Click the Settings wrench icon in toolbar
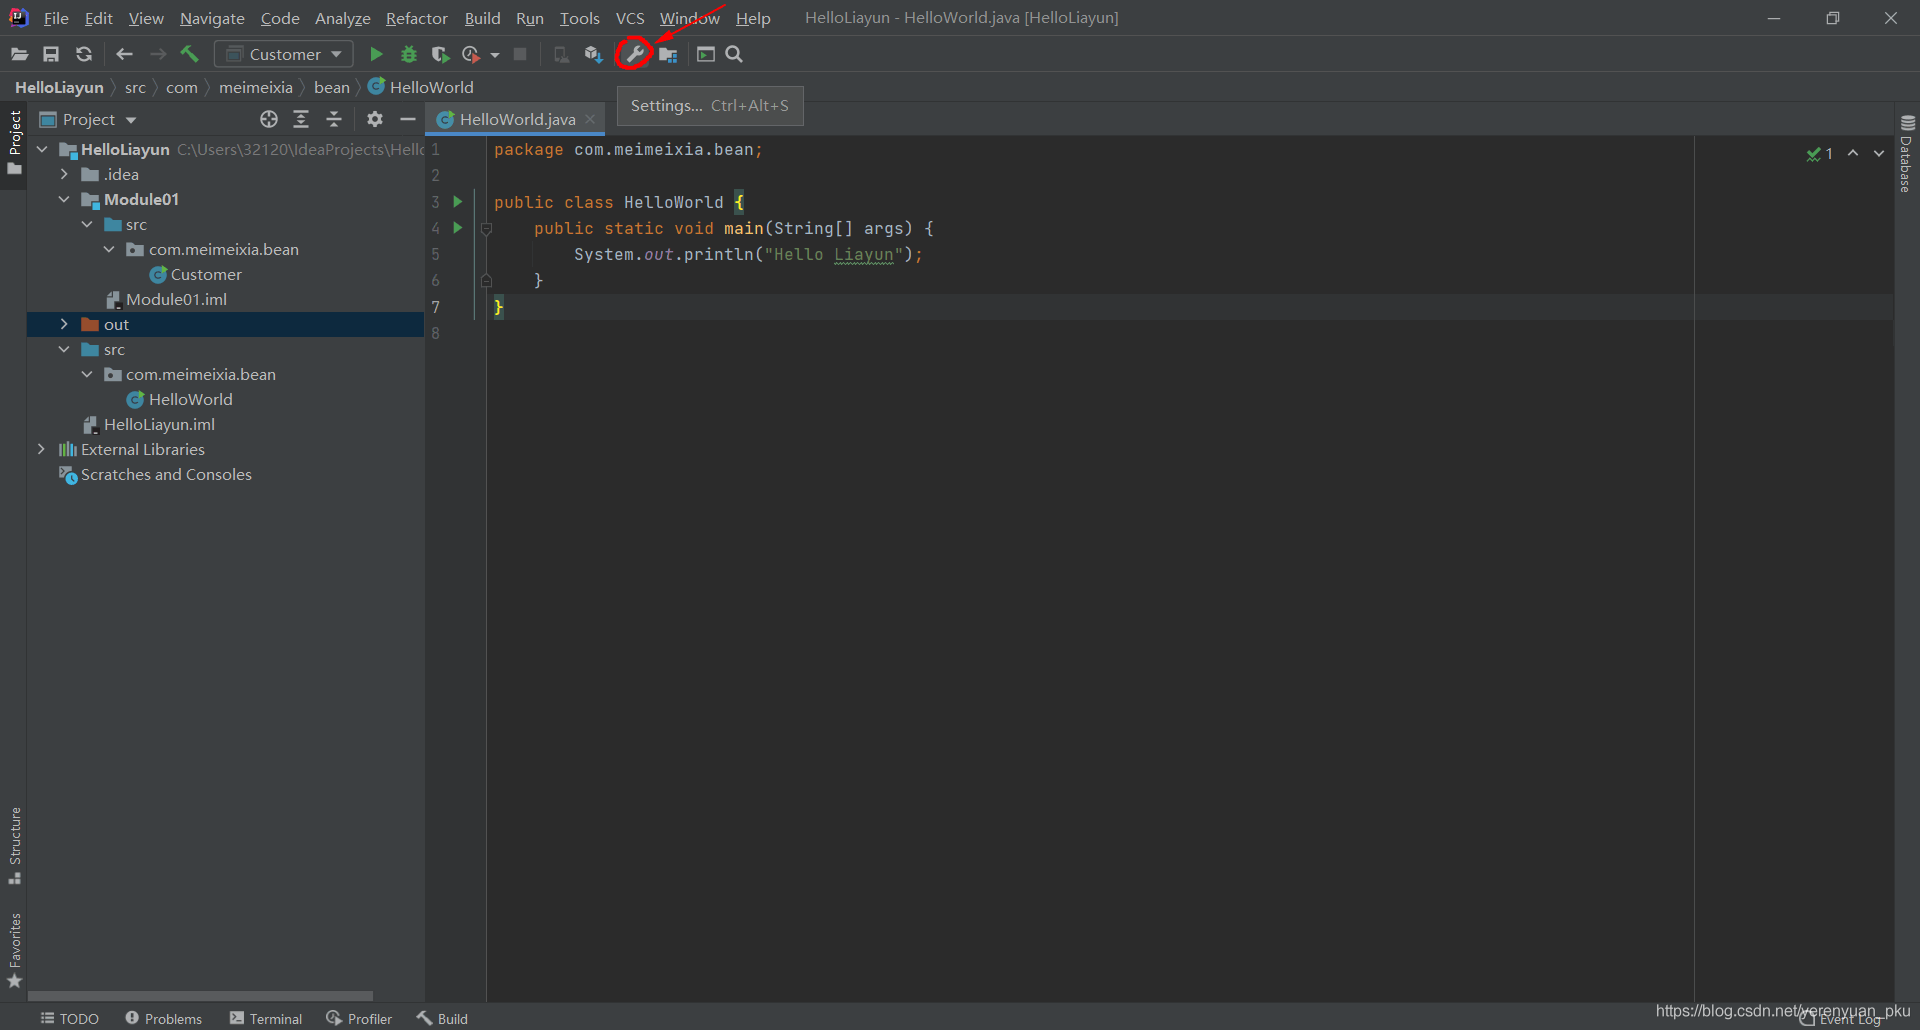This screenshot has width=1920, height=1030. coord(634,54)
